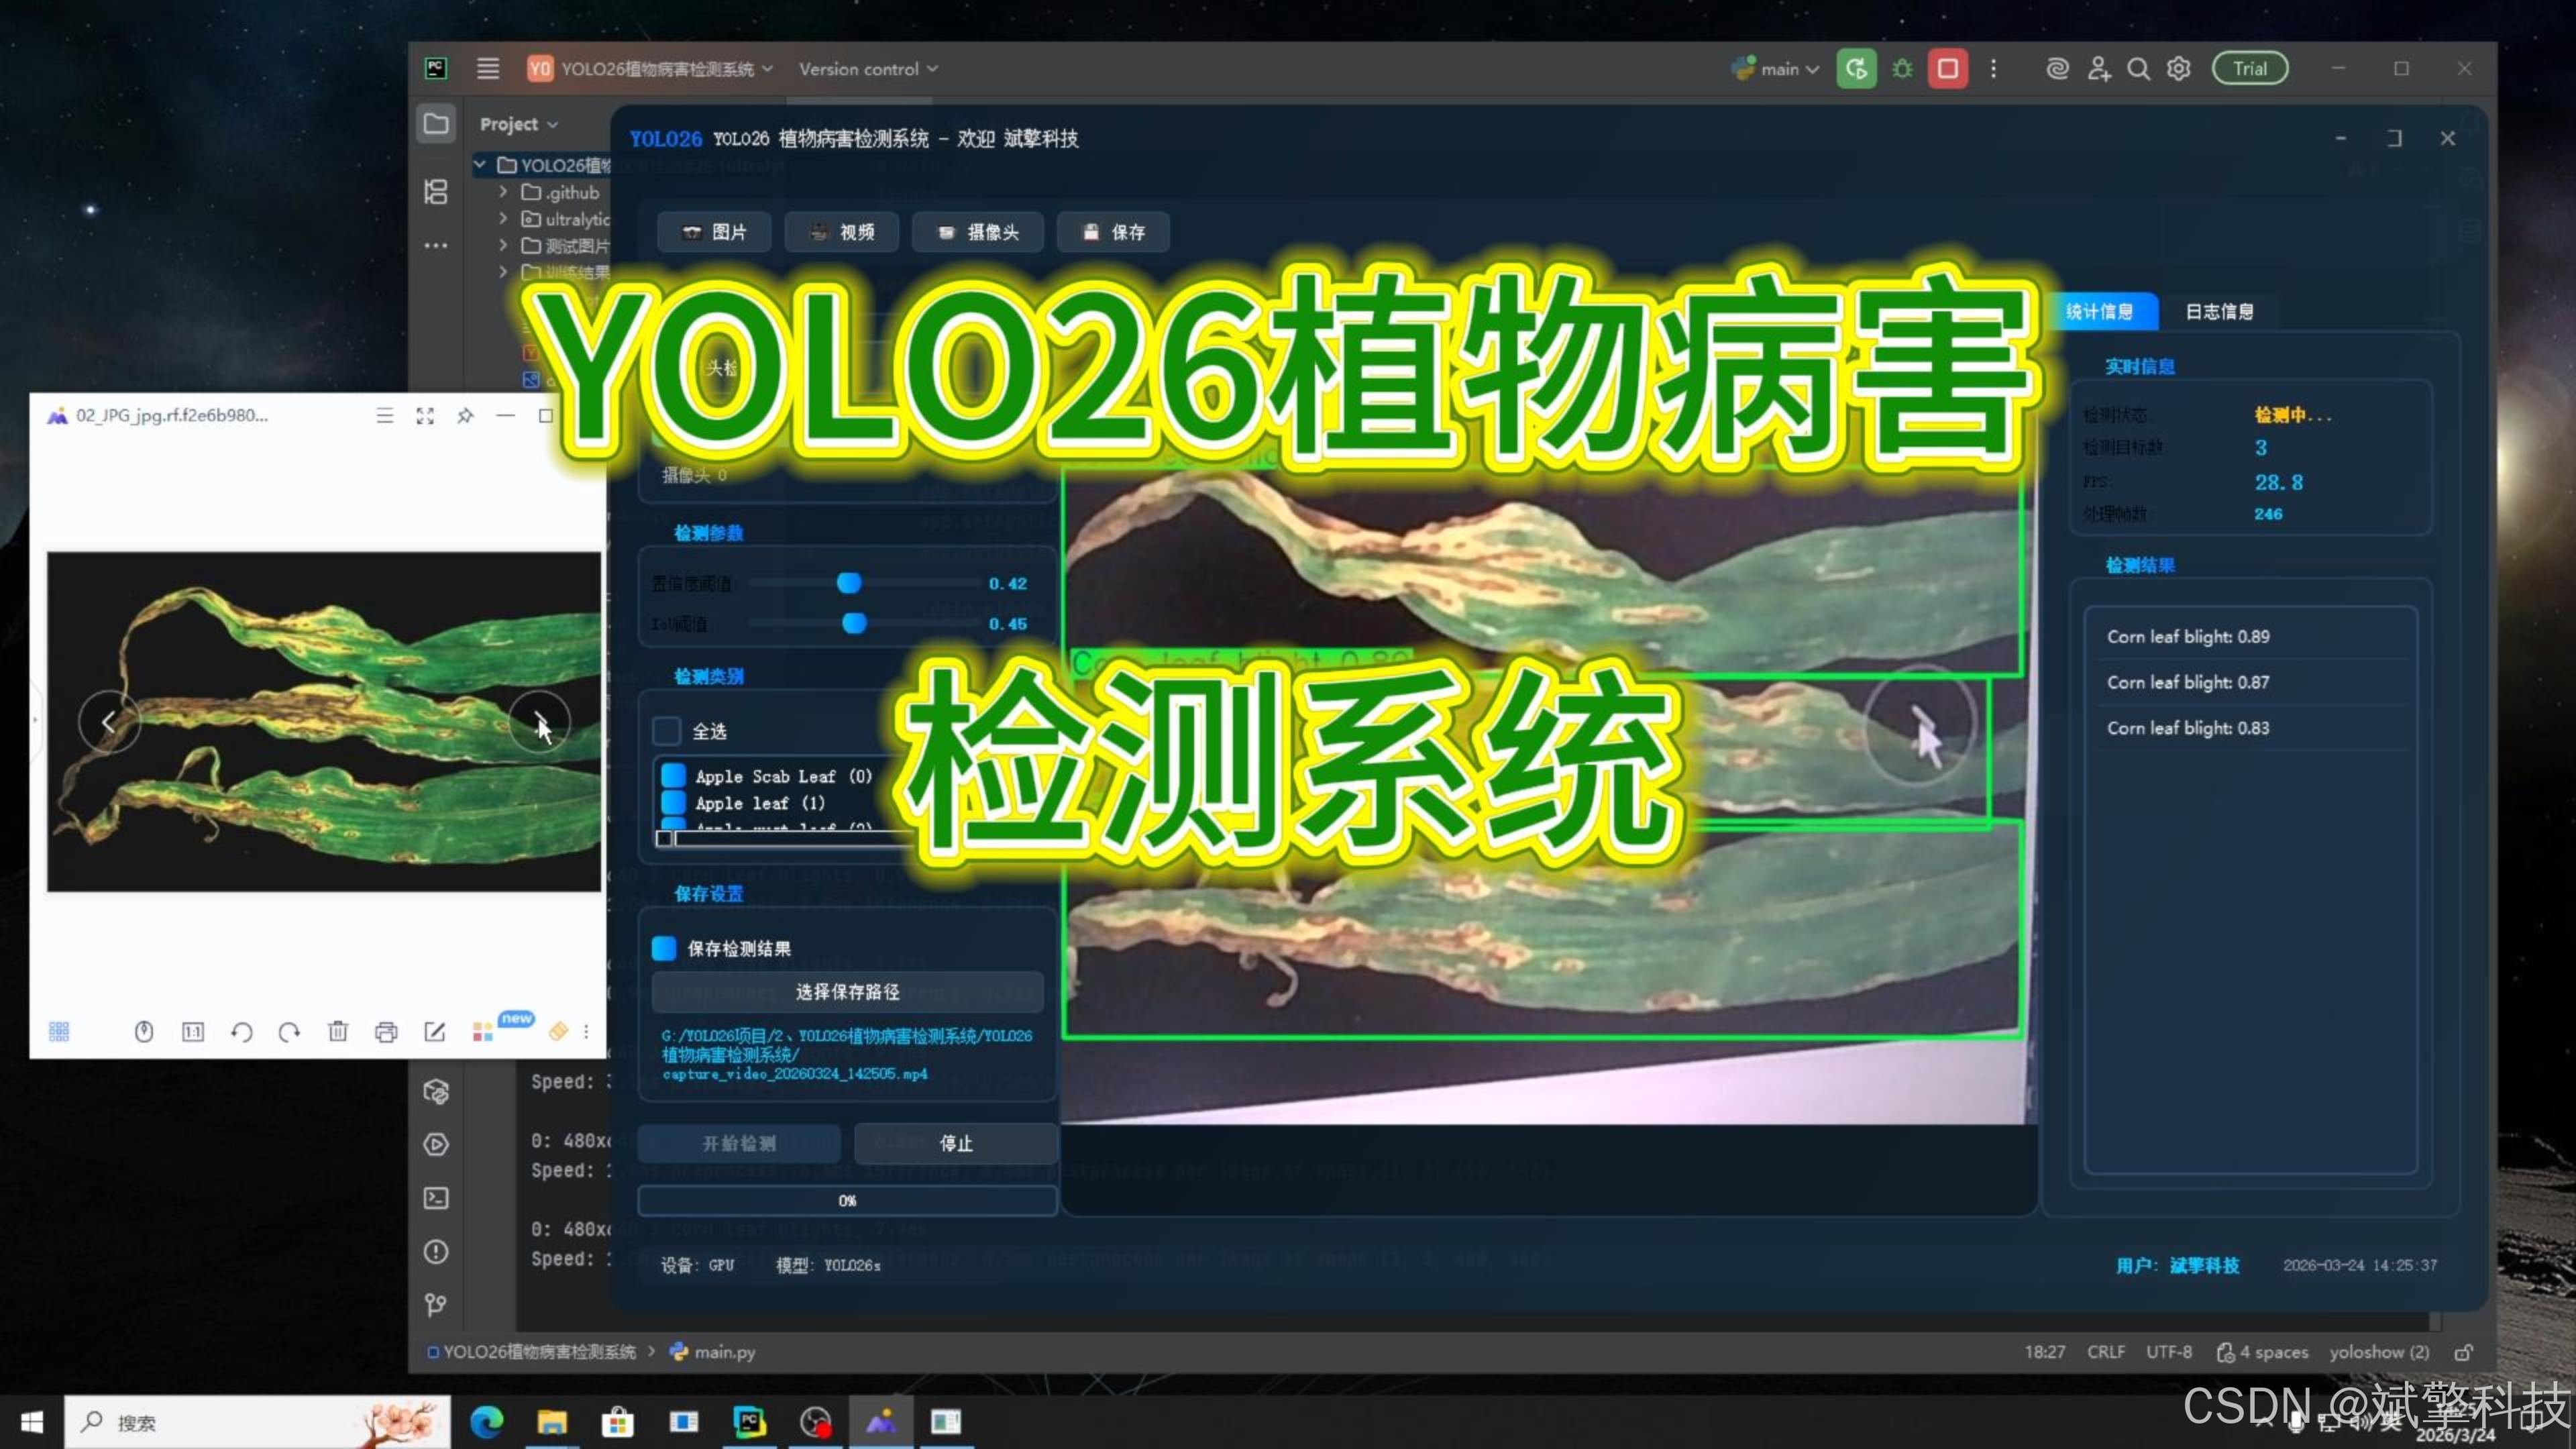Edit the image with pencil icon
Screen dimensions: 2576x1449
pyautogui.click(x=434, y=1031)
